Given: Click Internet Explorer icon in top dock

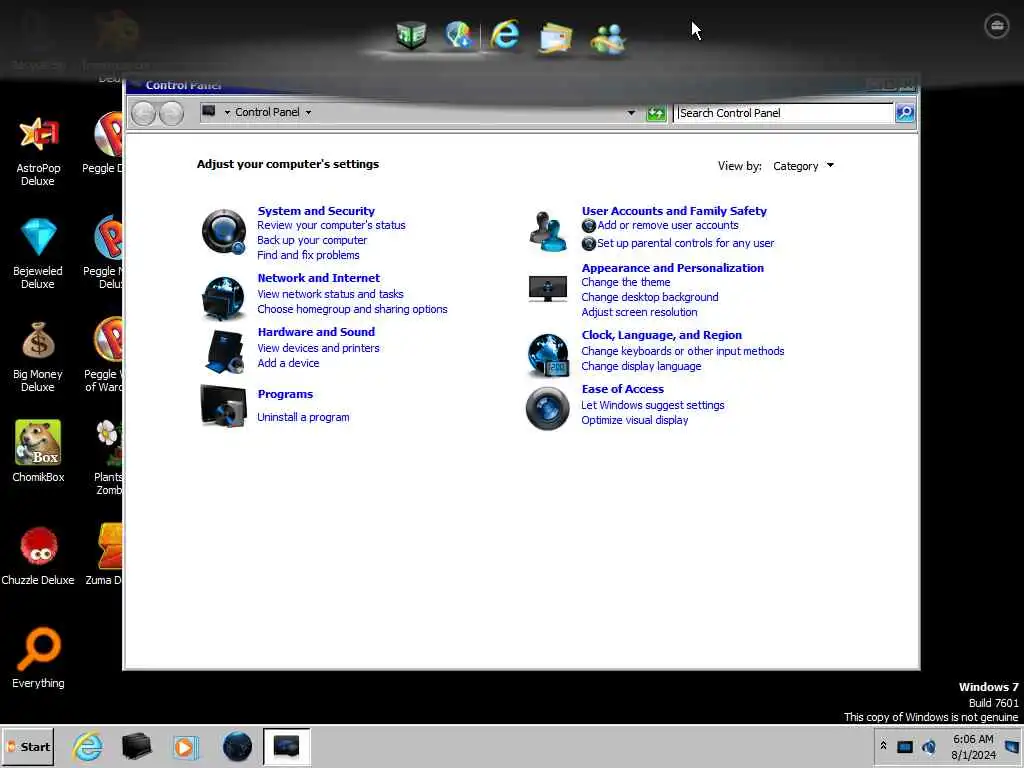Looking at the screenshot, I should pyautogui.click(x=505, y=35).
